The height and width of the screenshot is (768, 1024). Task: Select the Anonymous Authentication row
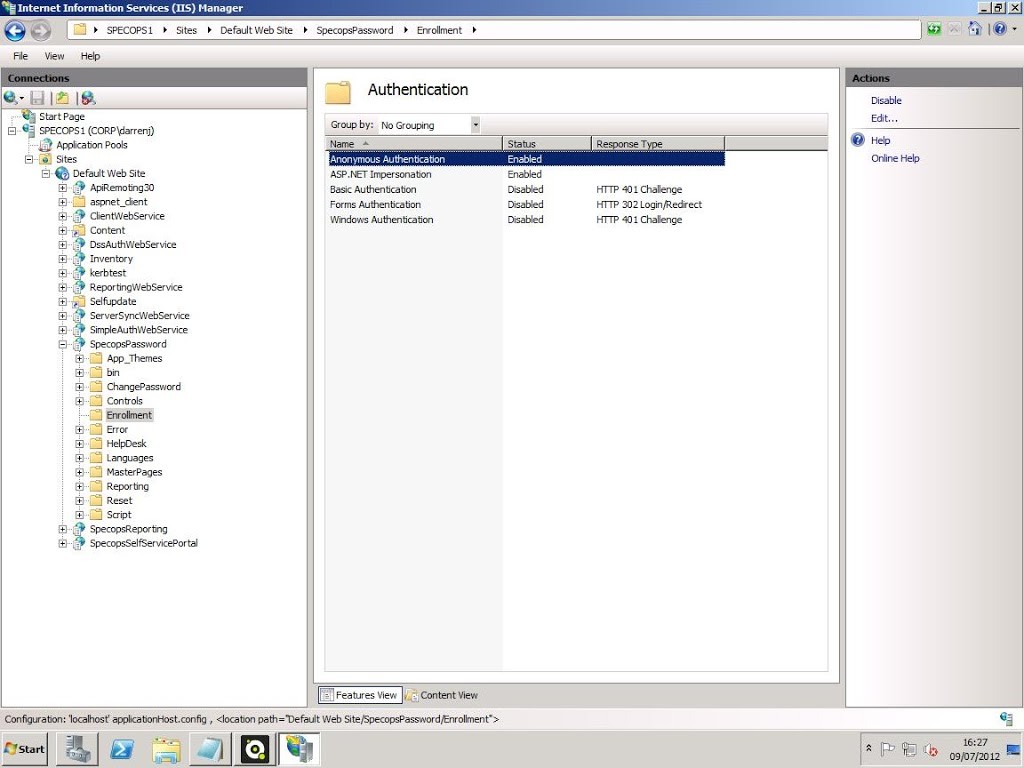[526, 159]
